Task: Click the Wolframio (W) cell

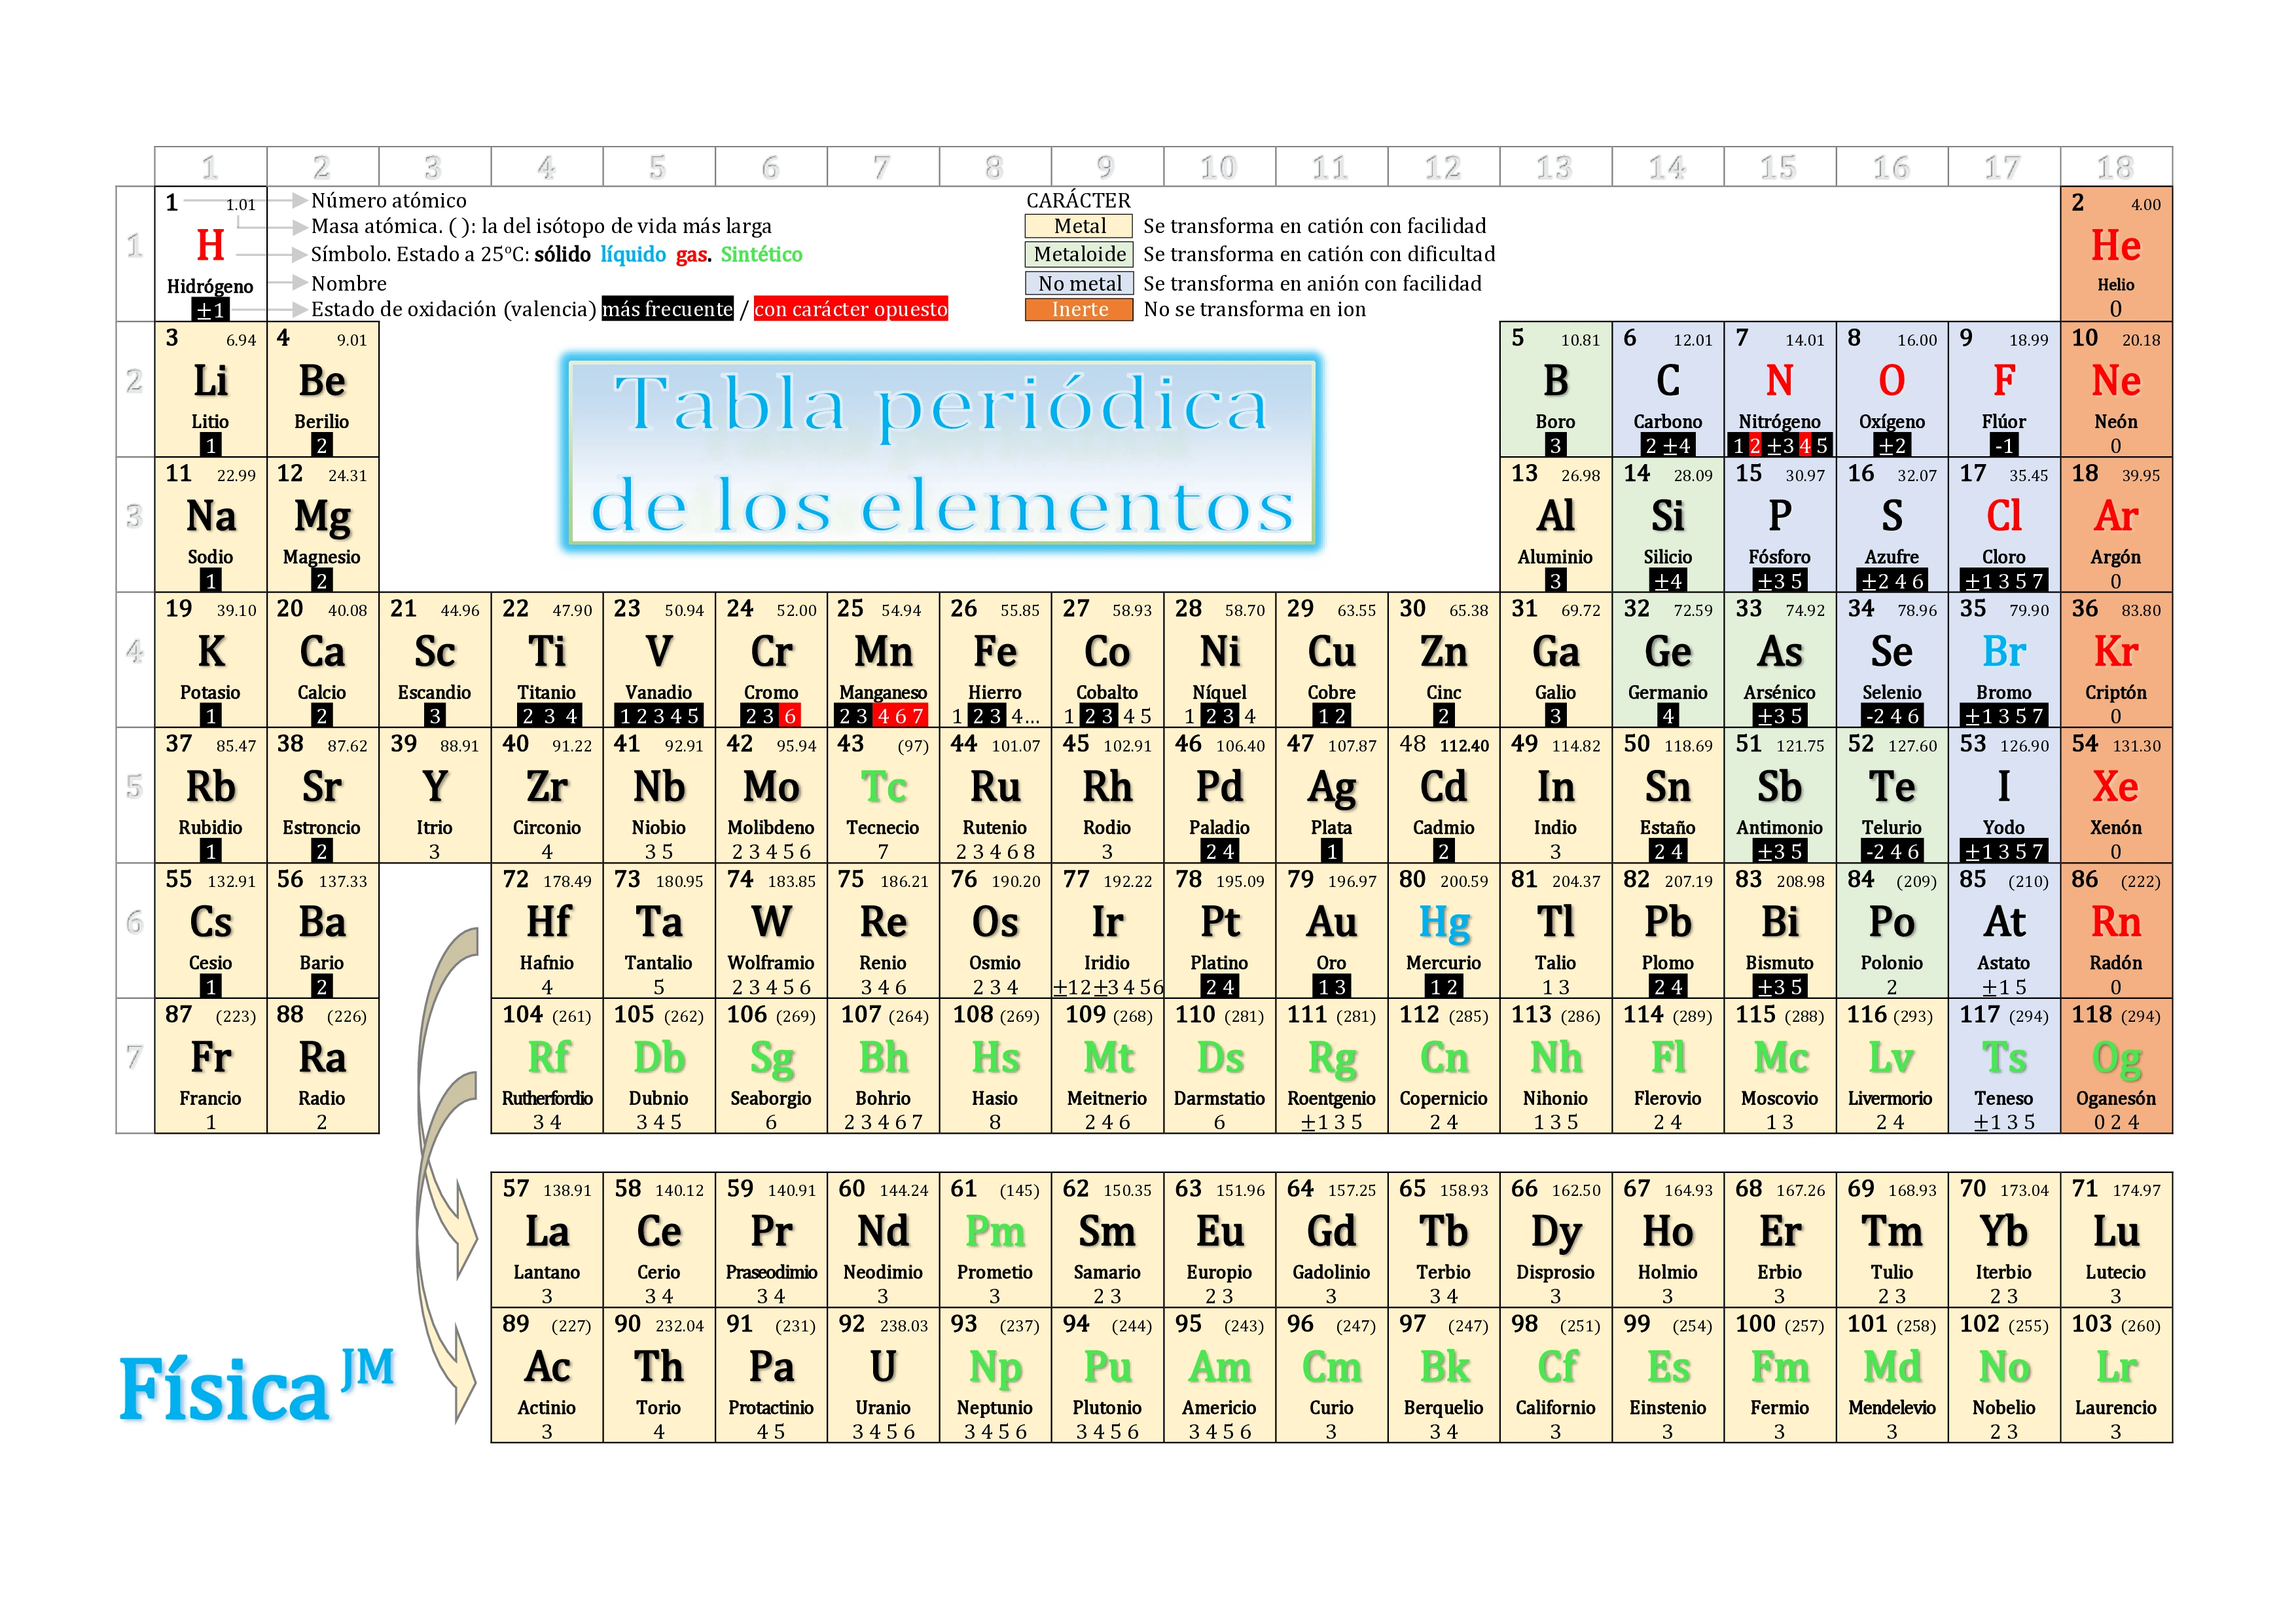Action: [771, 930]
